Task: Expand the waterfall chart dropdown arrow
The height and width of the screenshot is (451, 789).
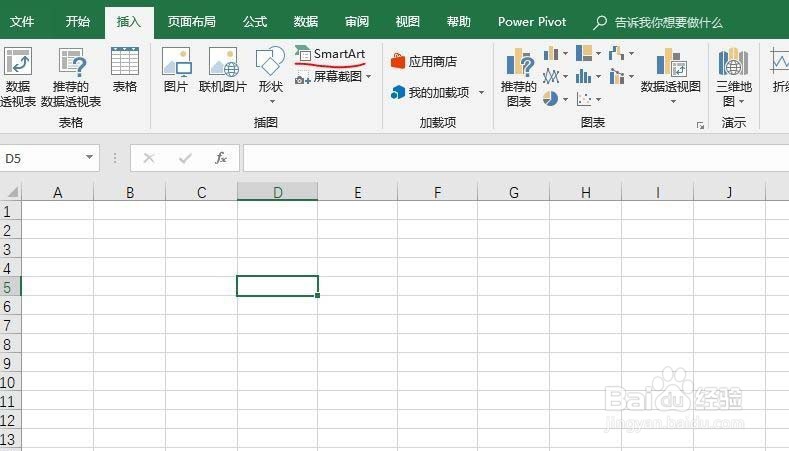Action: [x=631, y=53]
